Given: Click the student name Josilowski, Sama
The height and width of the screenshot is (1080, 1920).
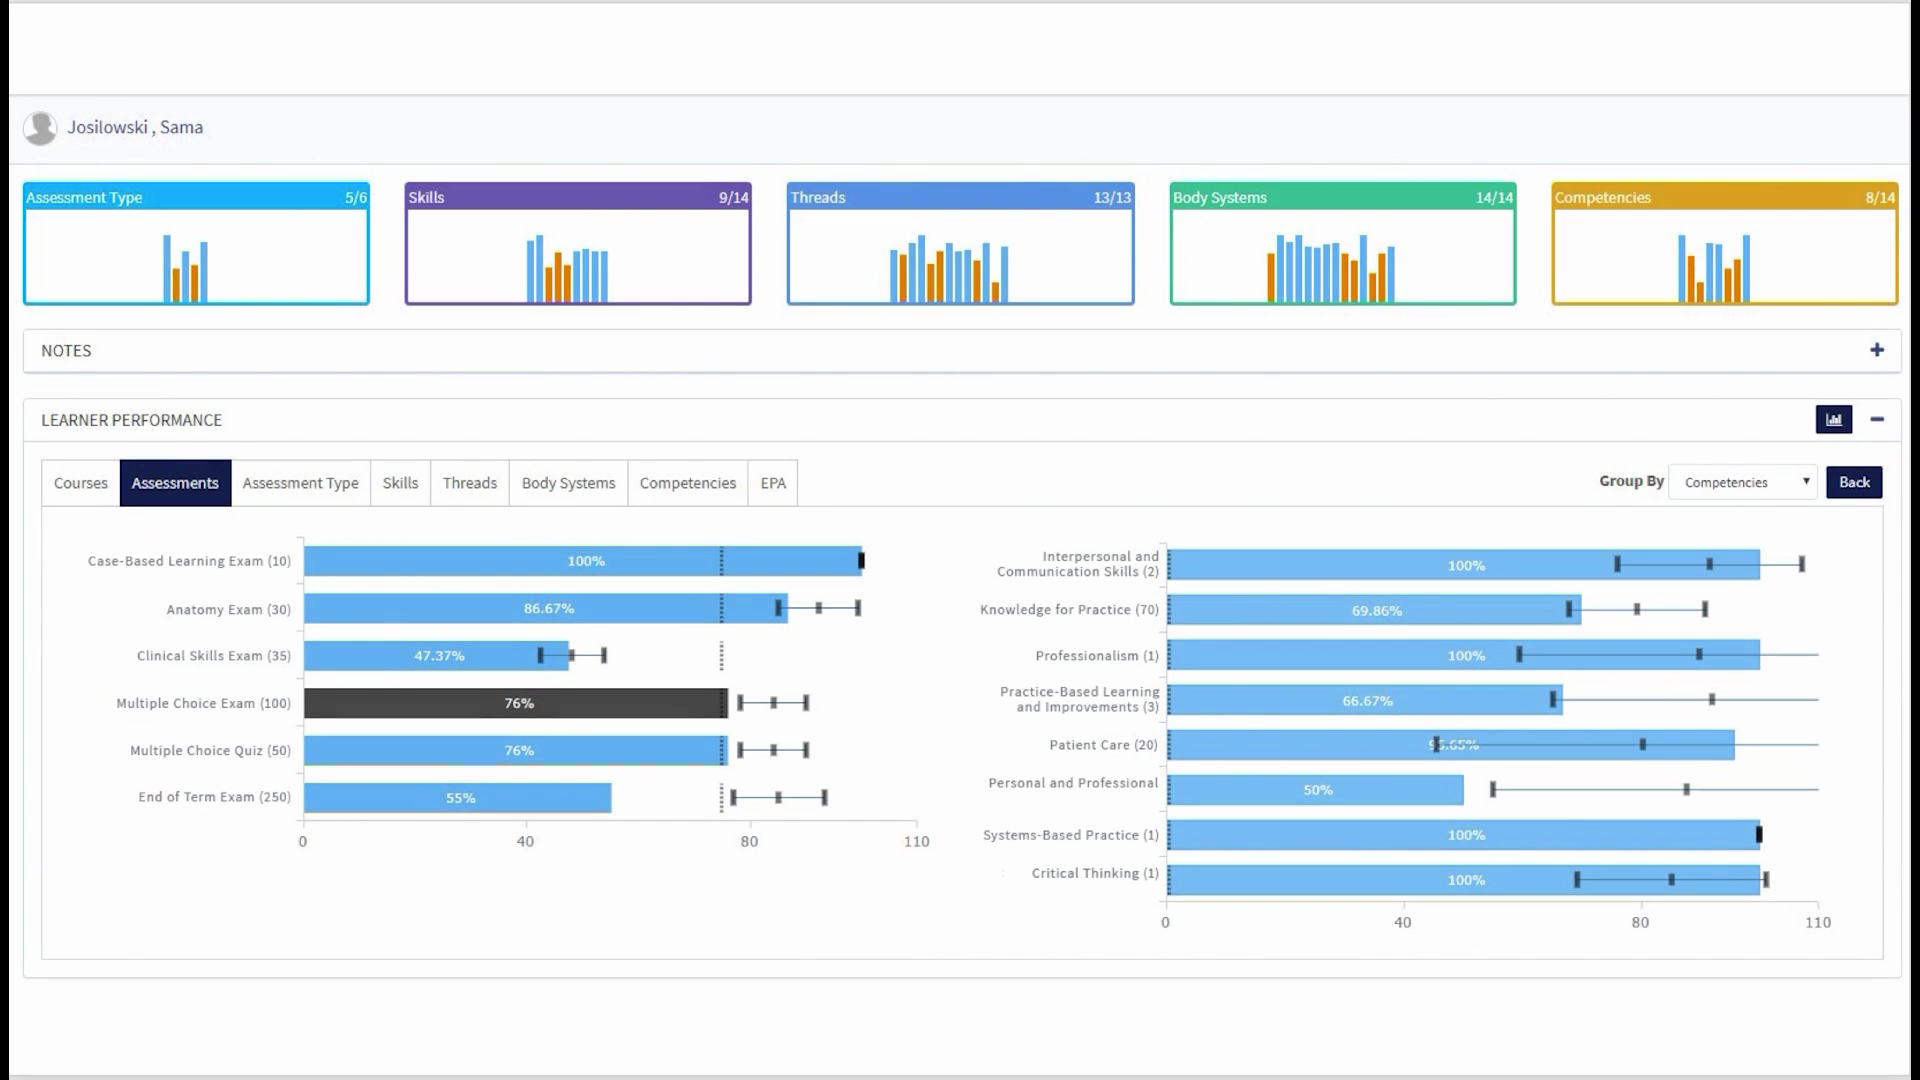Looking at the screenshot, I should (135, 127).
